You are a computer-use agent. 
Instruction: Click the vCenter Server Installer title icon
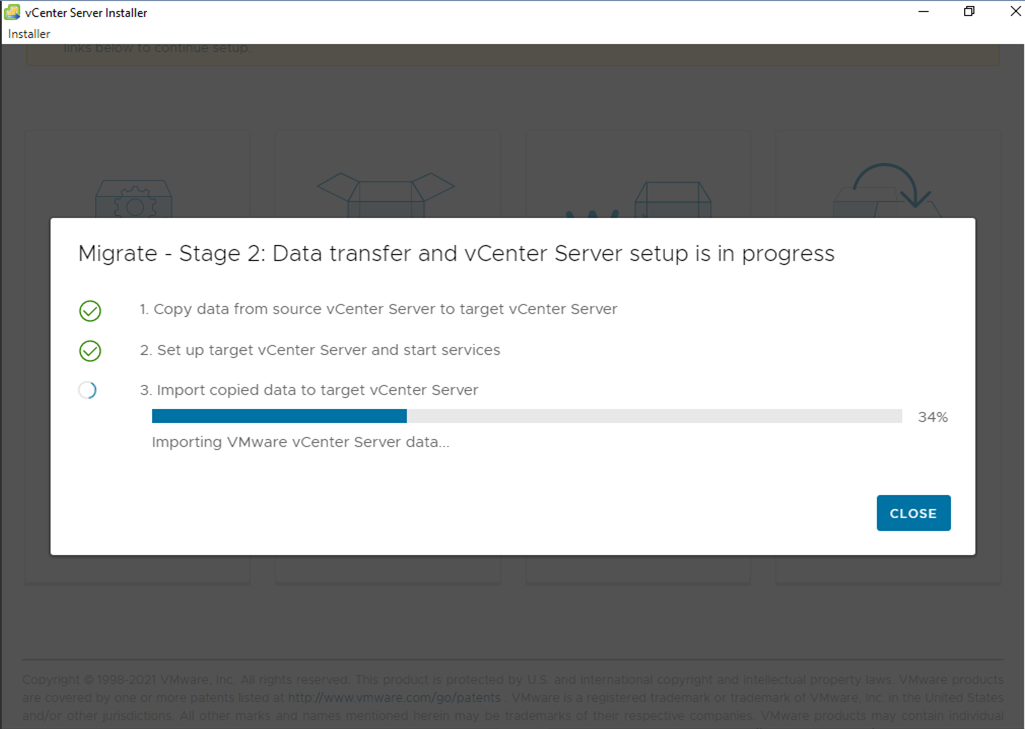pos(12,12)
